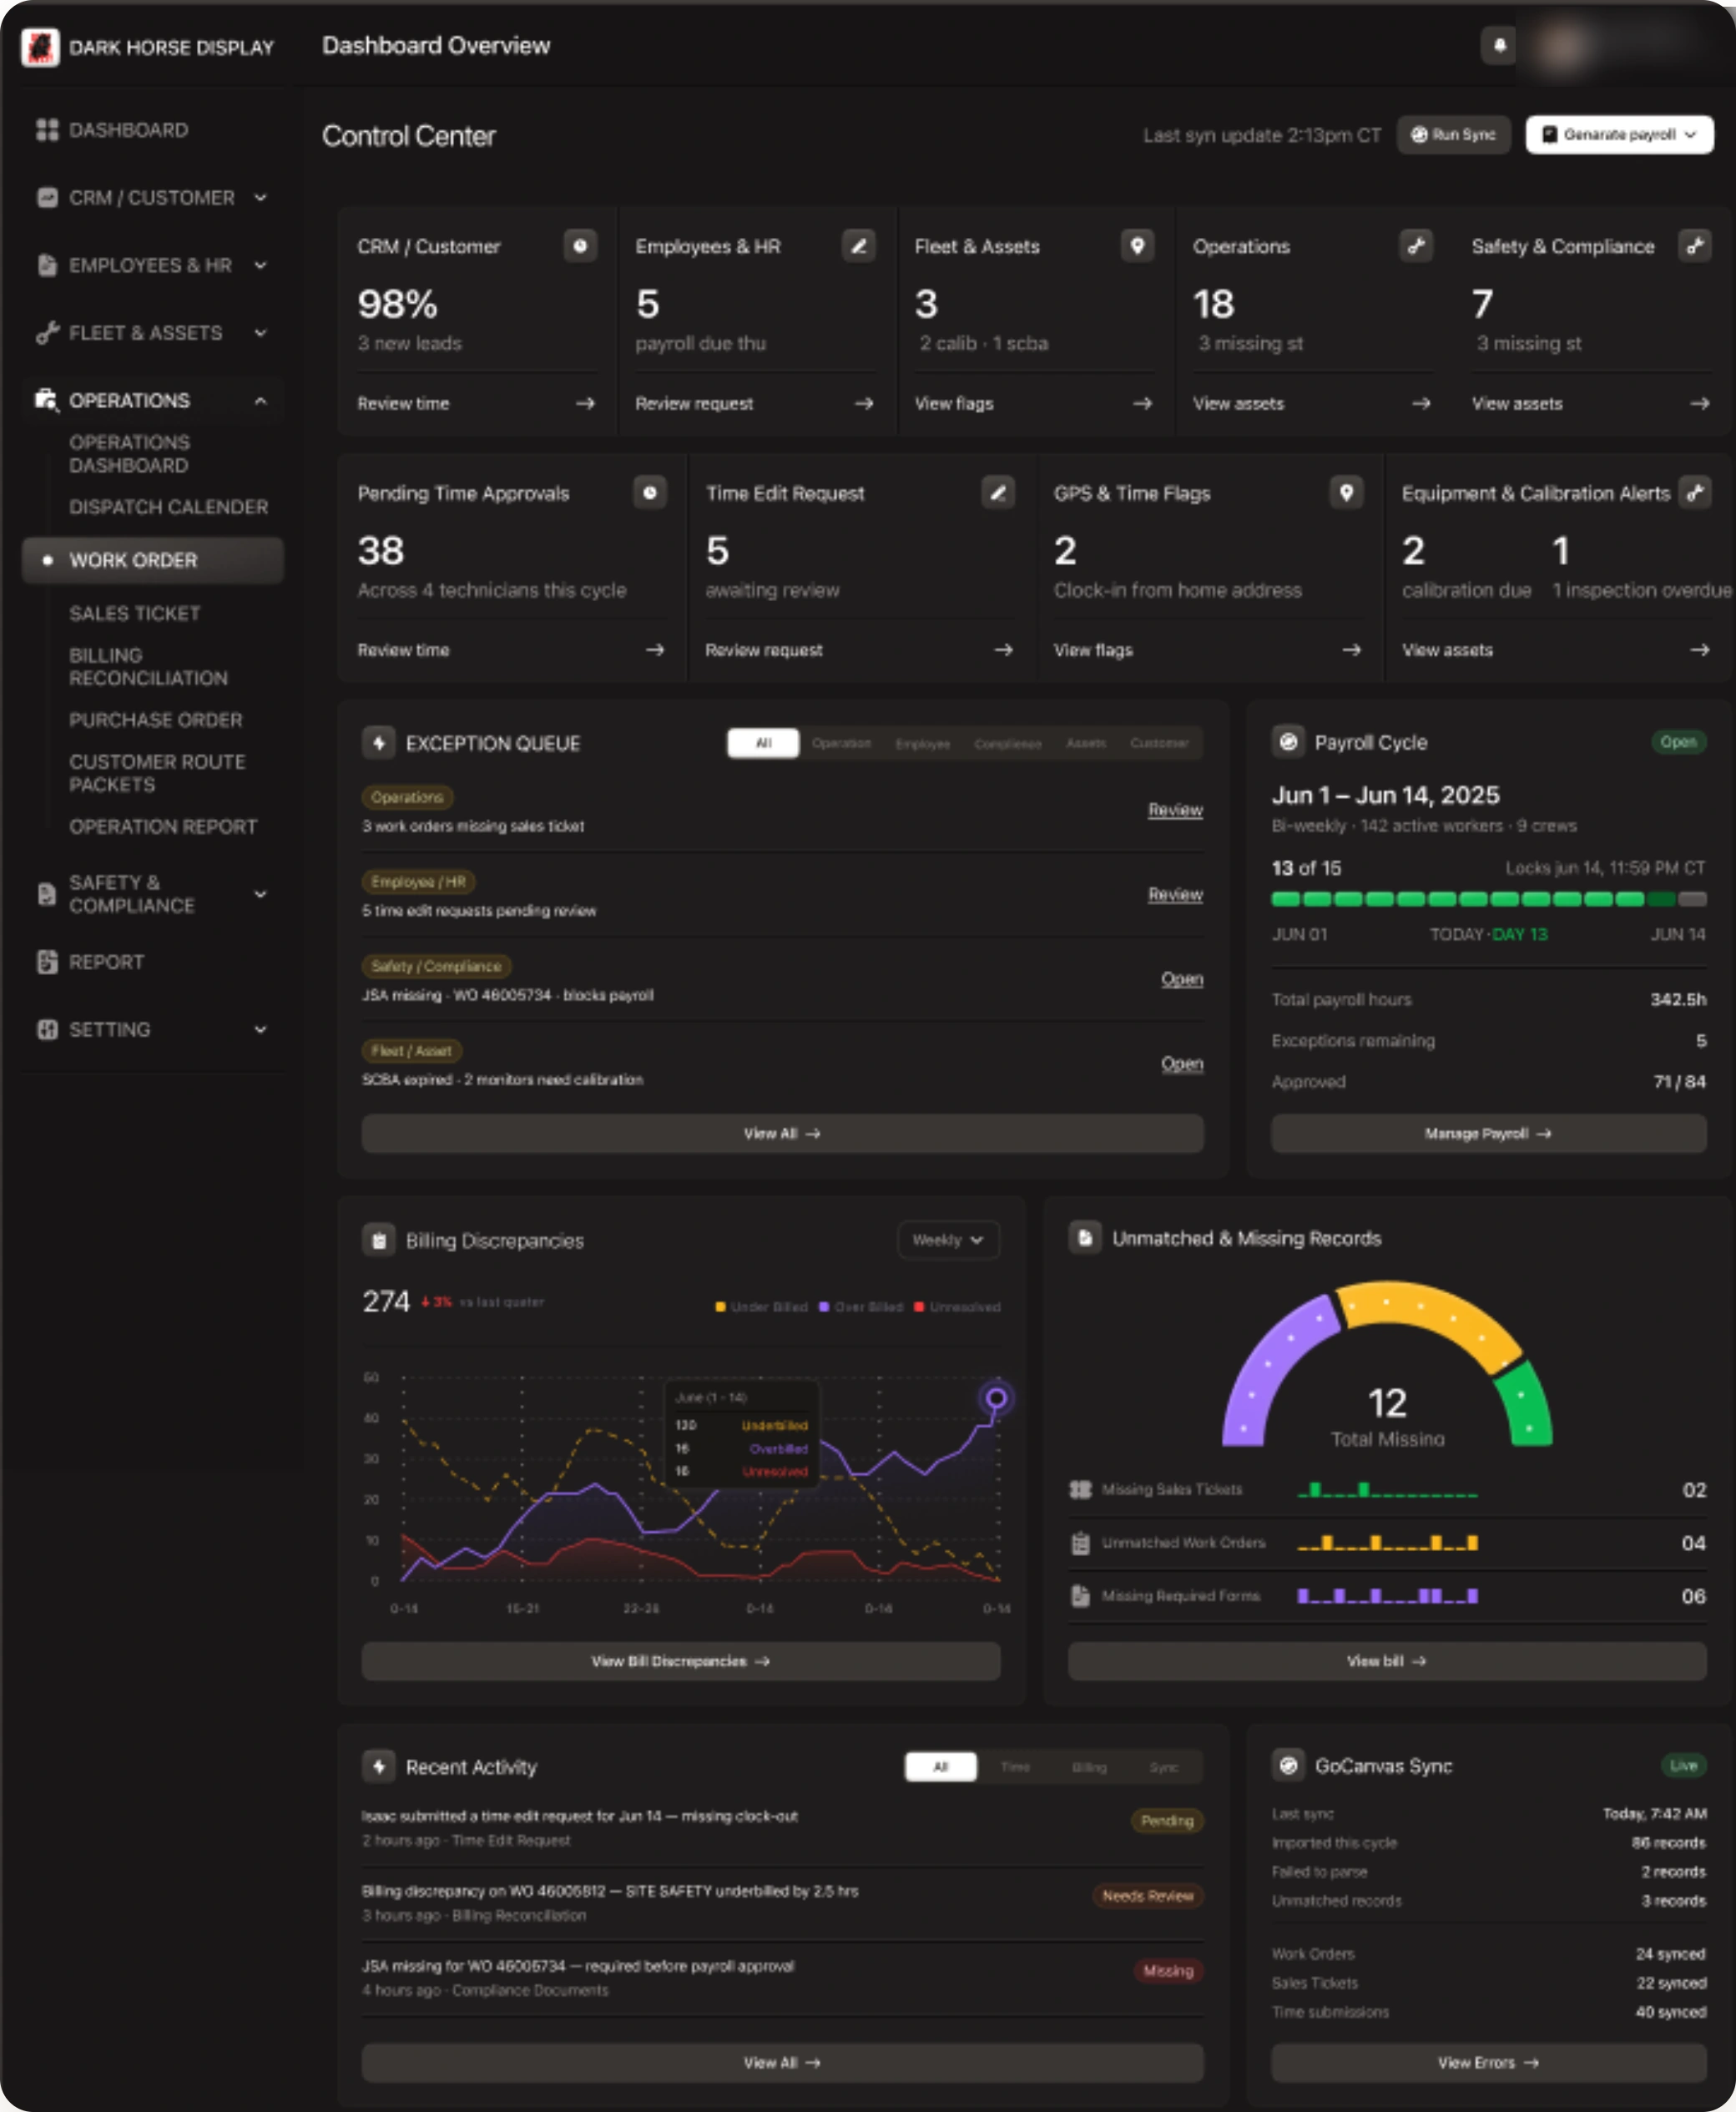Switch to the Billing tab in Recent Activity
The image size is (1736, 2112).
1089,1767
